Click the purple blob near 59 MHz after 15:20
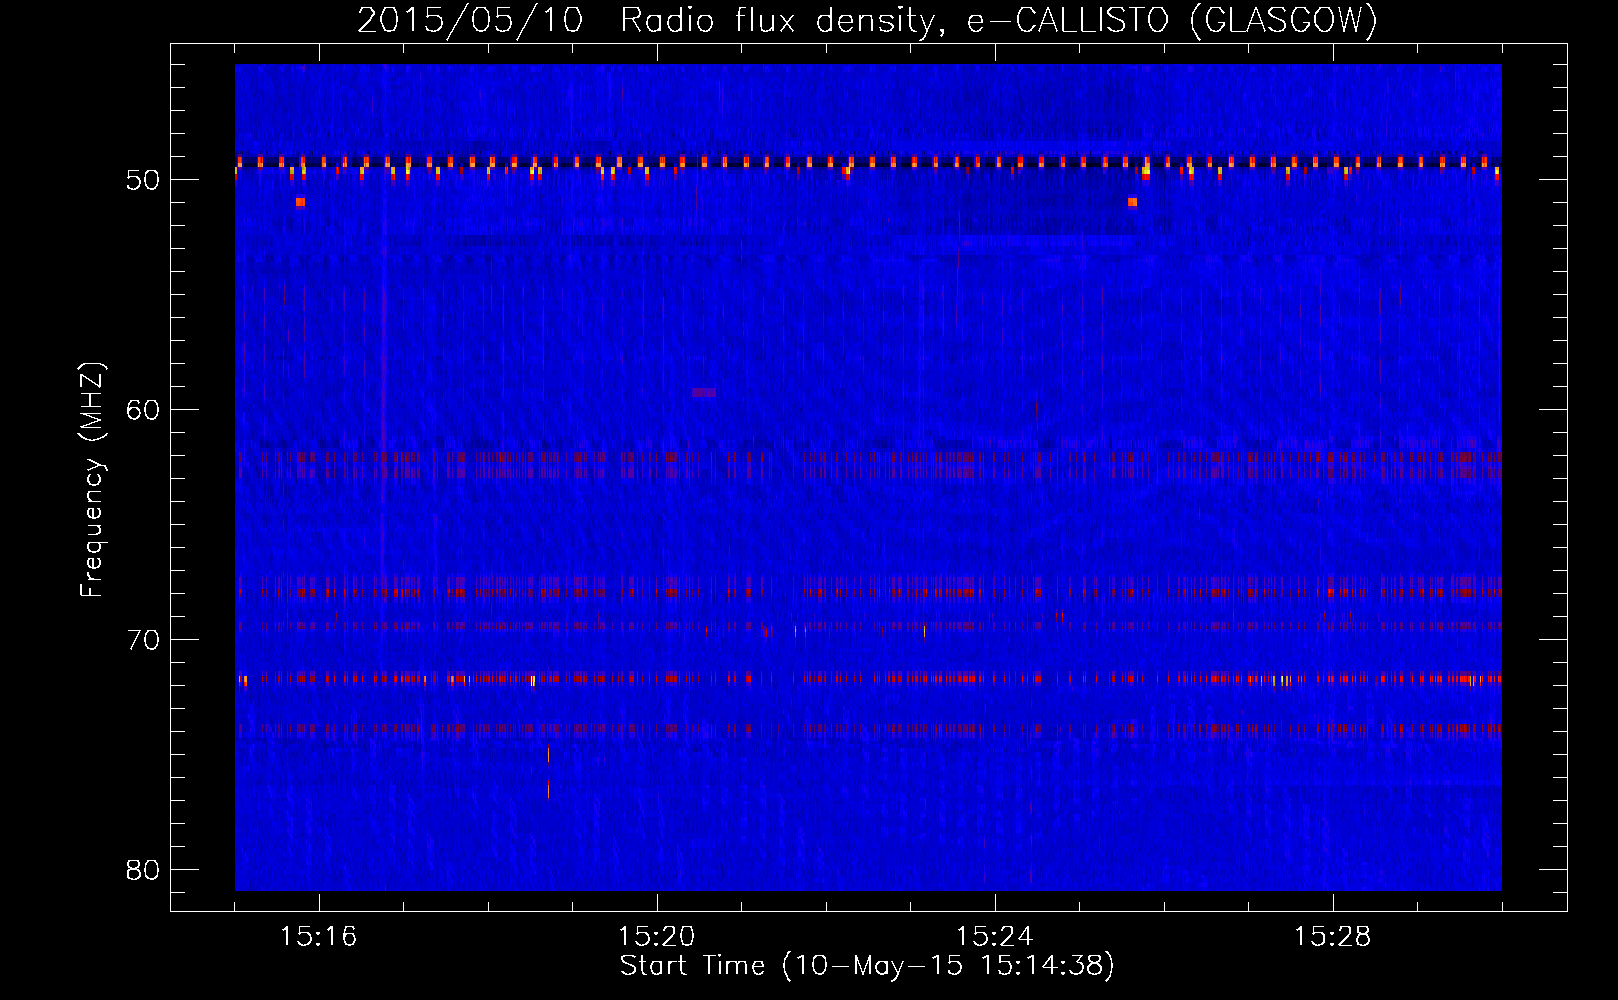This screenshot has width=1618, height=1000. pyautogui.click(x=704, y=393)
